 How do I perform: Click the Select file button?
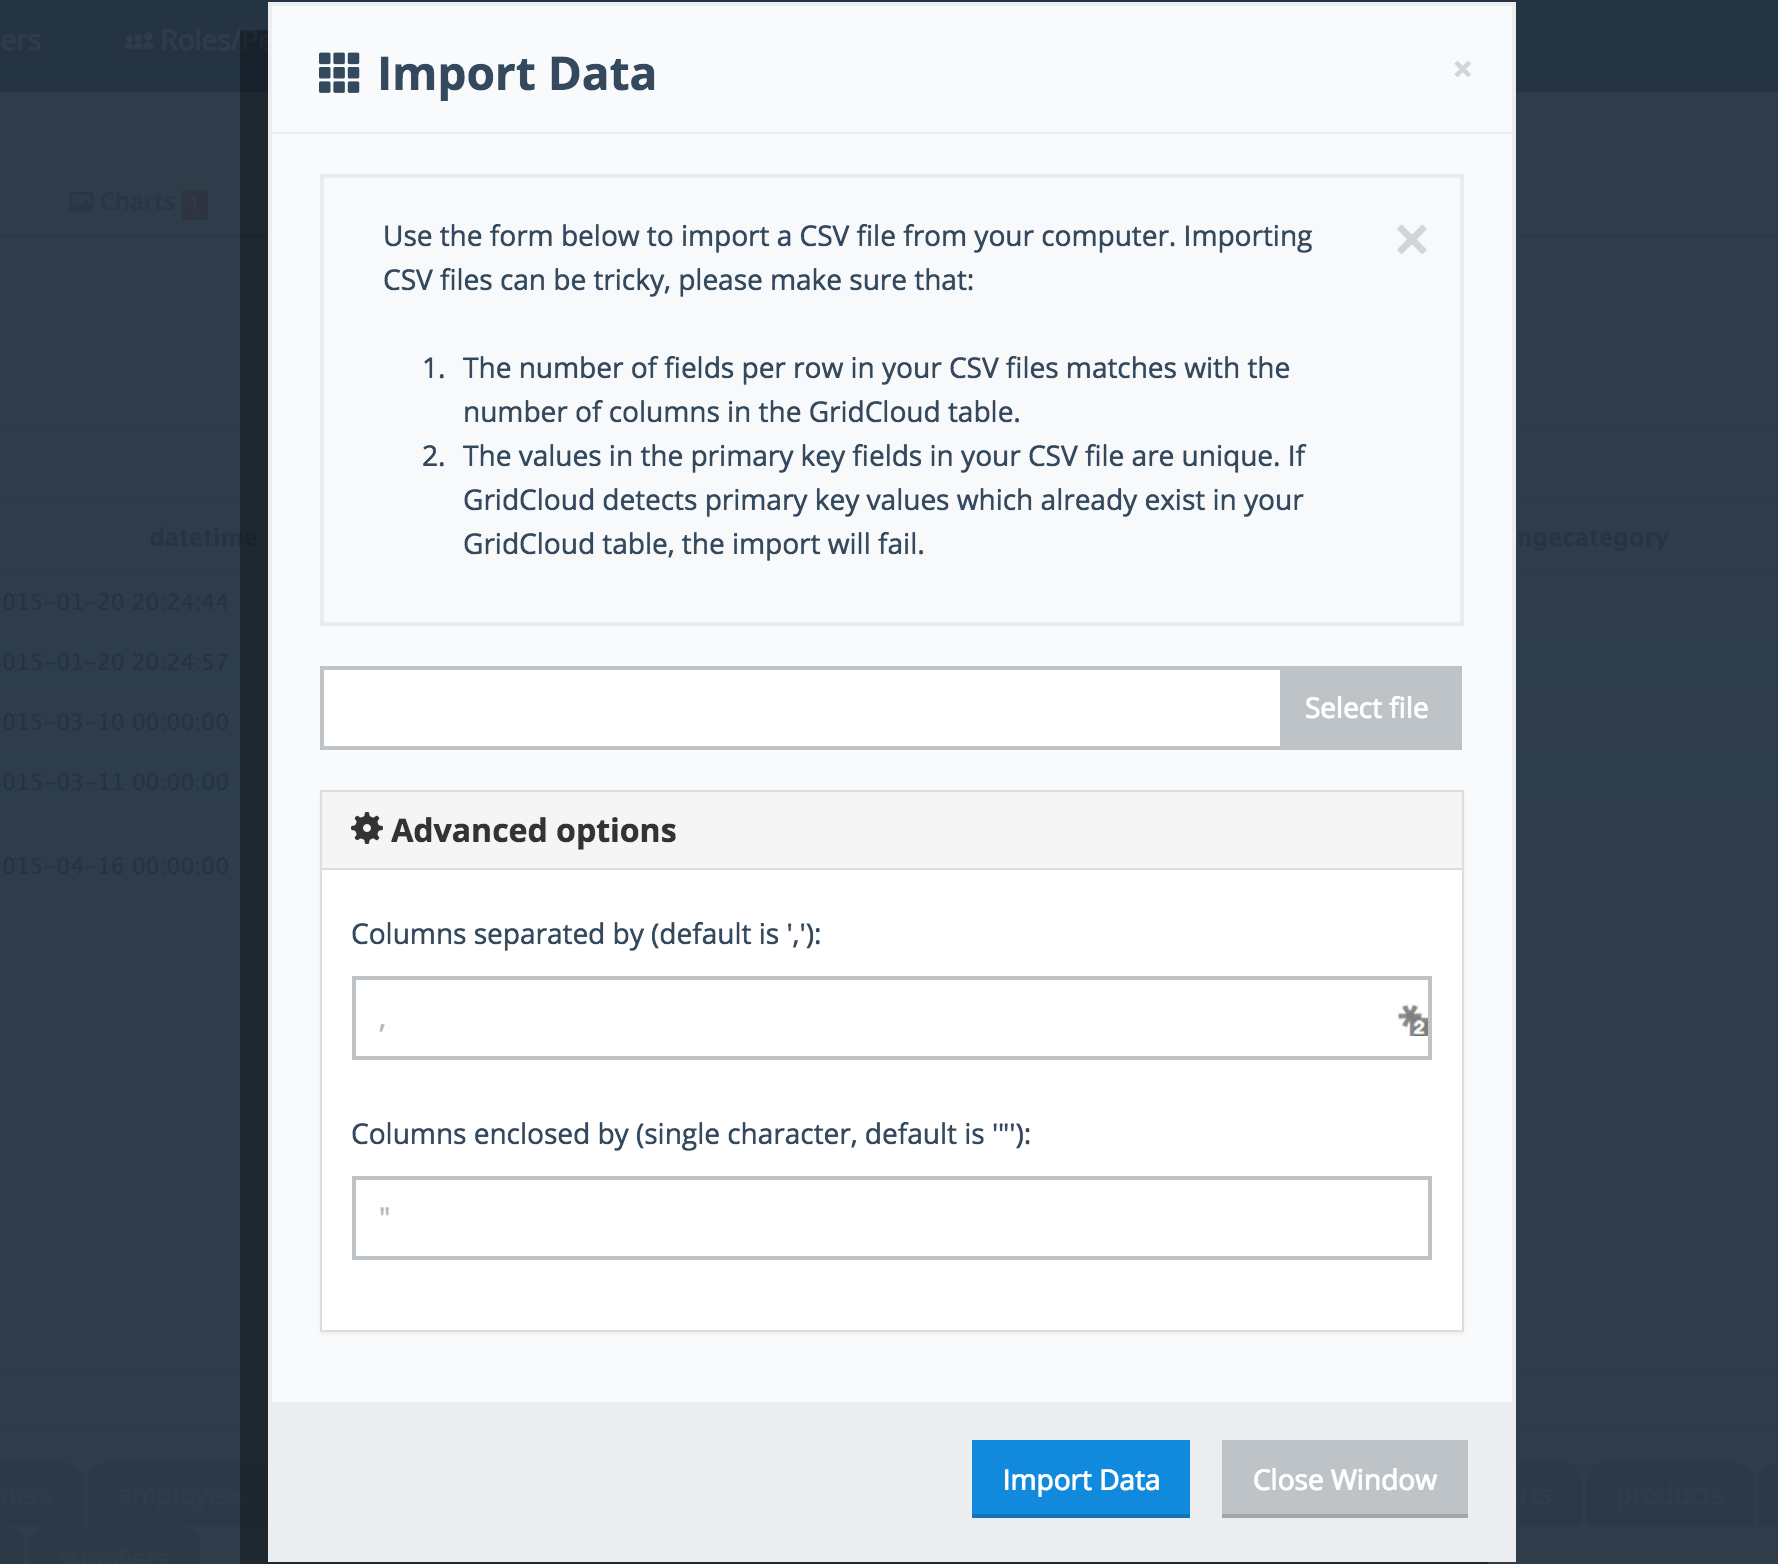(1366, 707)
